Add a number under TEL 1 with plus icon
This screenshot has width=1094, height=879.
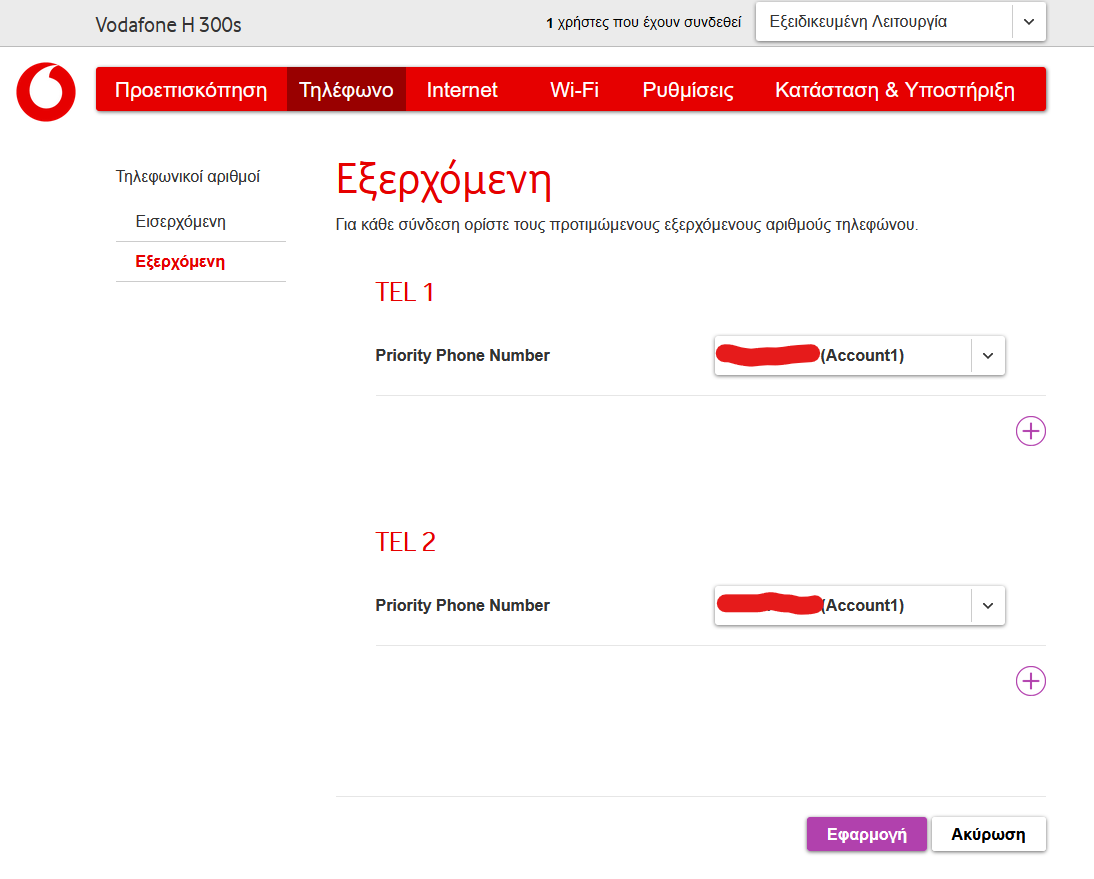1031,431
